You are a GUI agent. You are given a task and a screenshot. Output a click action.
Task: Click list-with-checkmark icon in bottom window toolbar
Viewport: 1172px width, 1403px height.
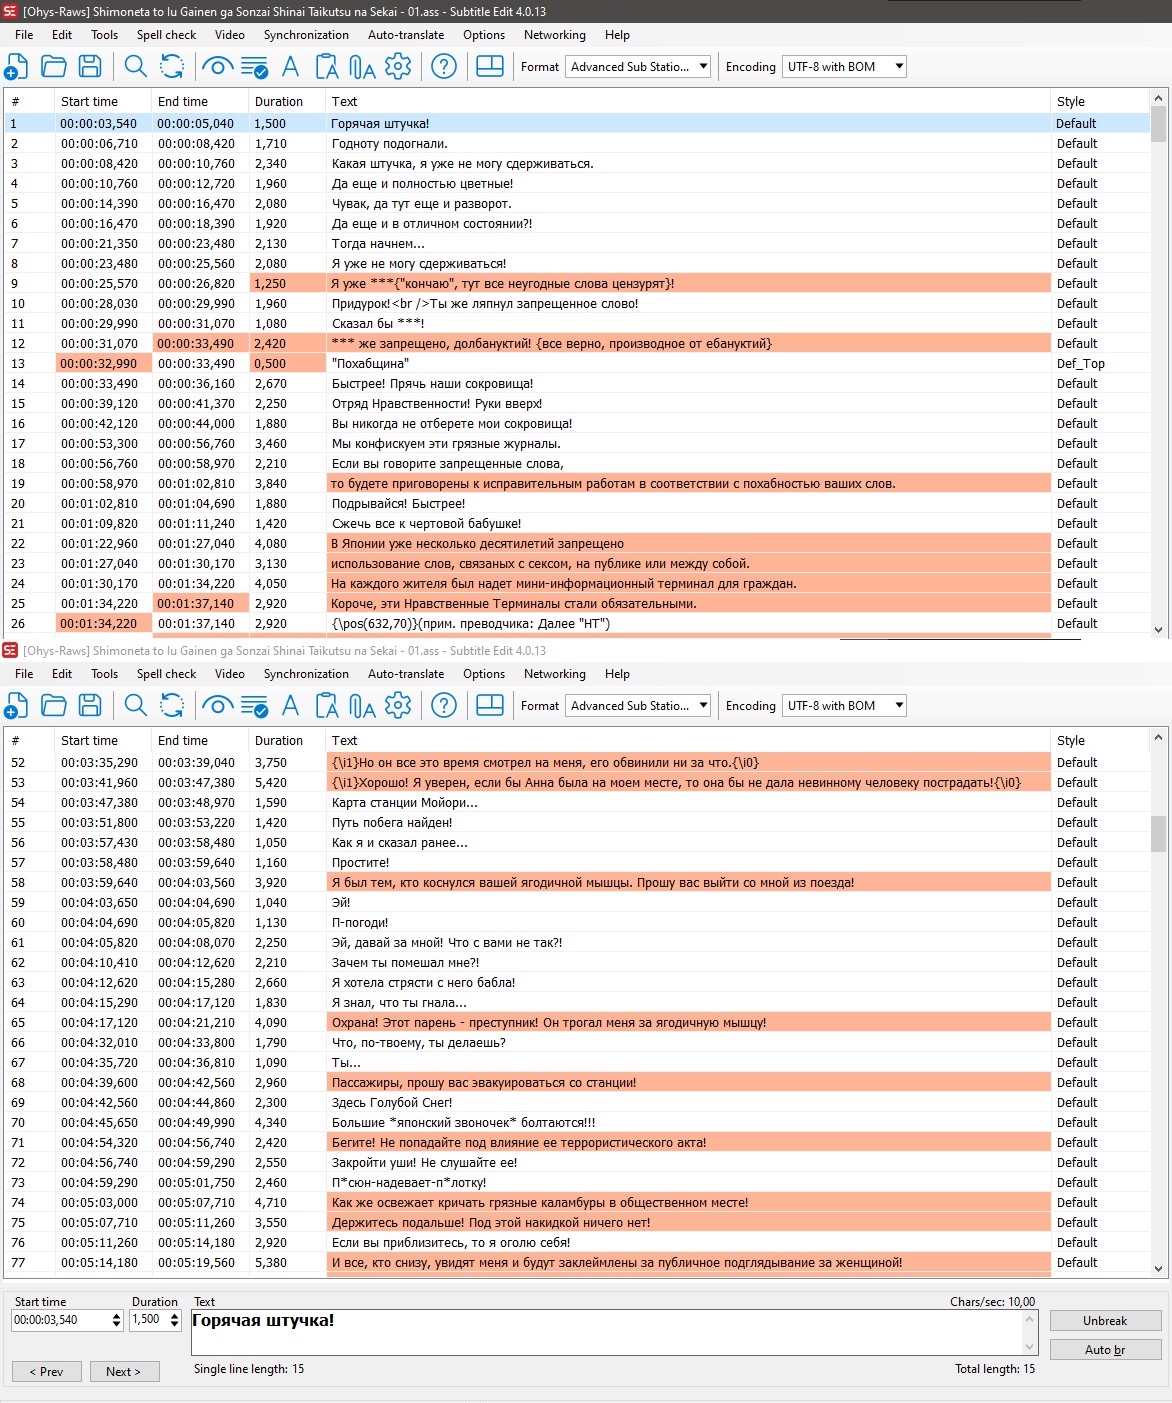click(x=254, y=706)
